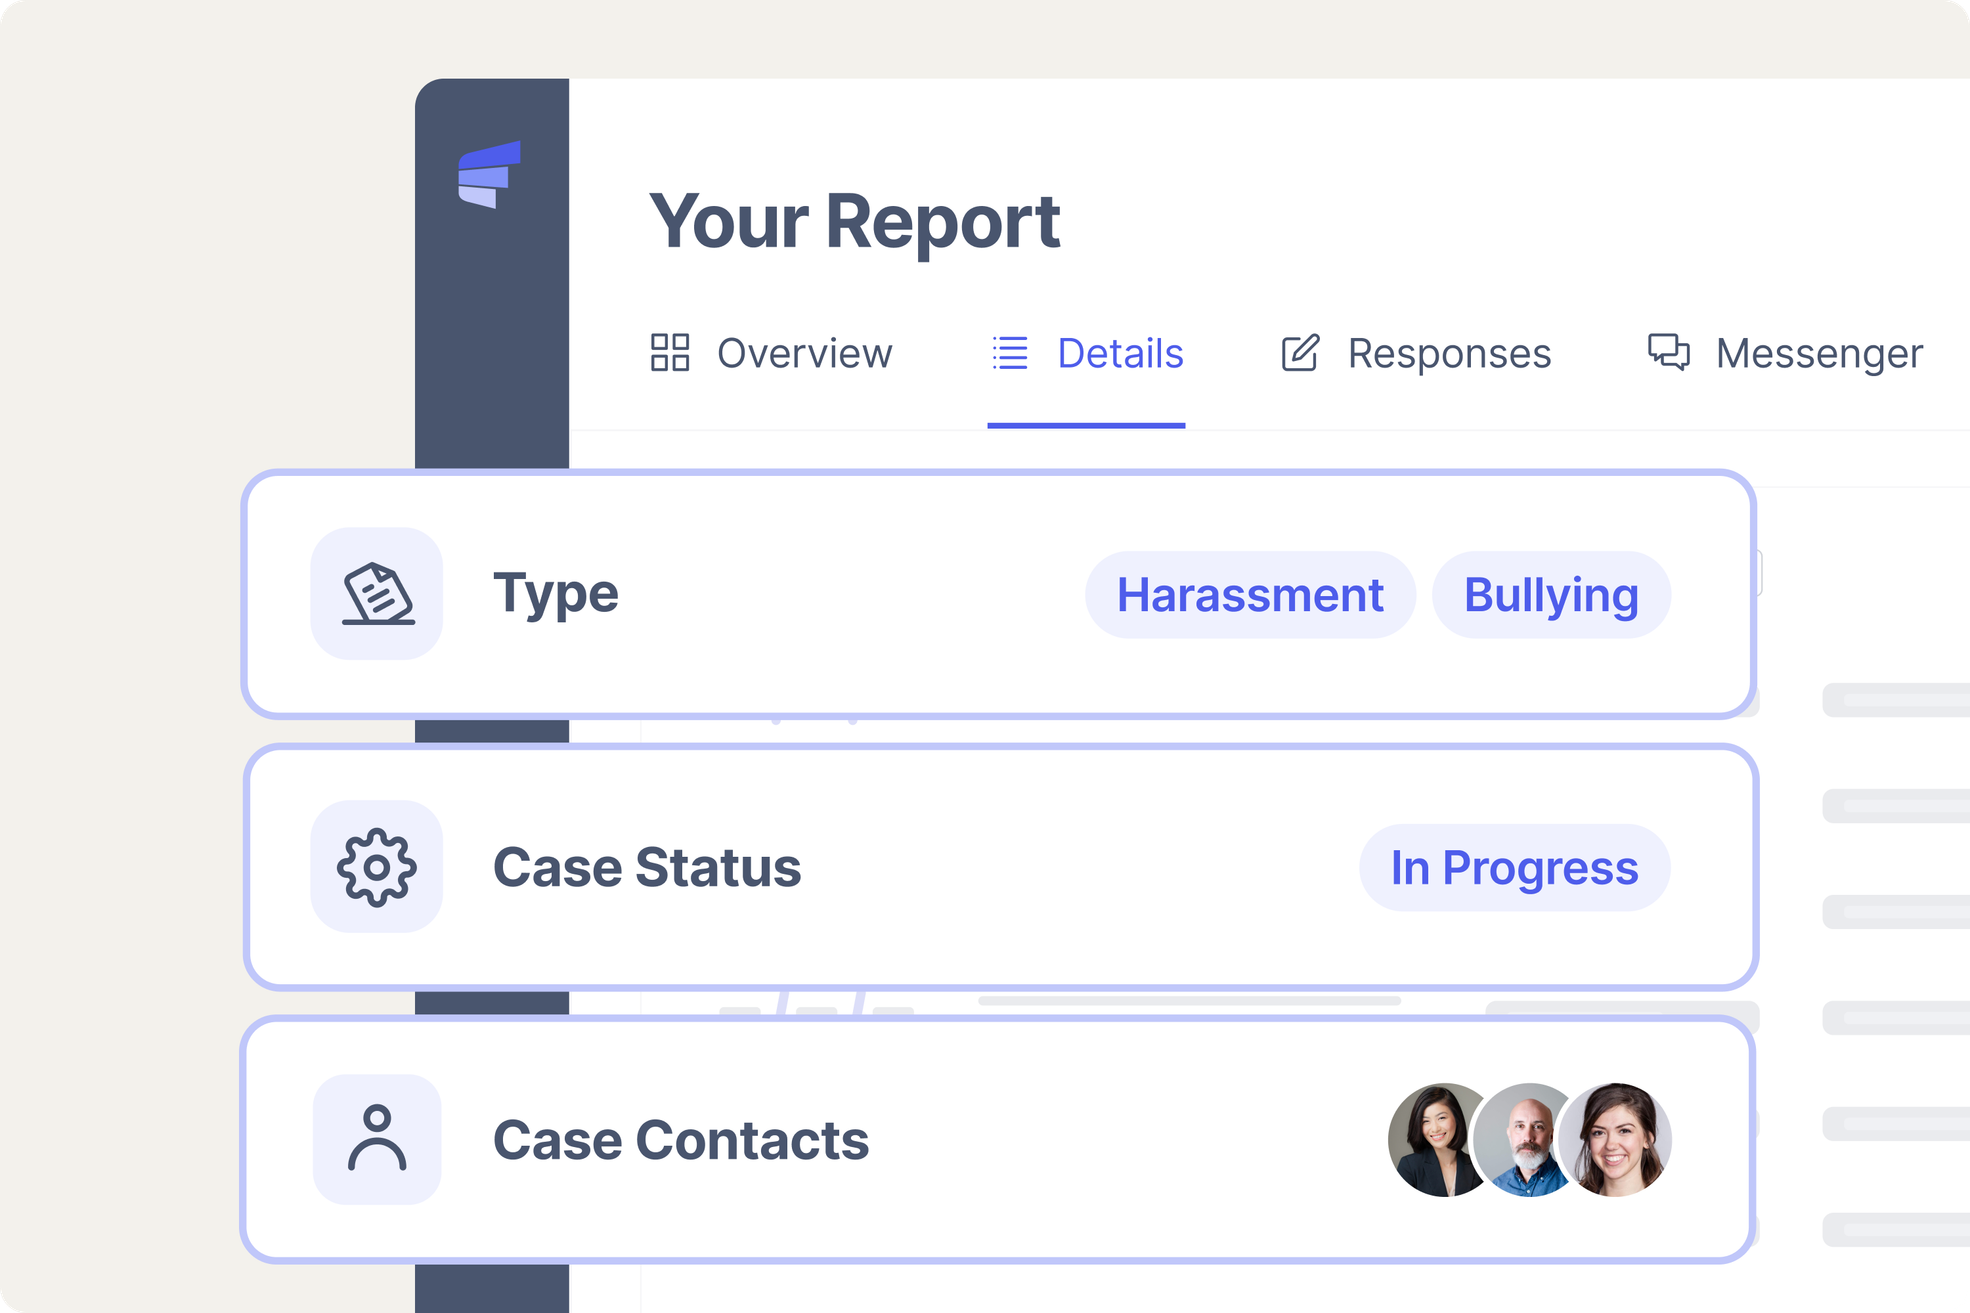Click the document icon in the Type row
Screen dimensions: 1970x1313
(x=377, y=593)
